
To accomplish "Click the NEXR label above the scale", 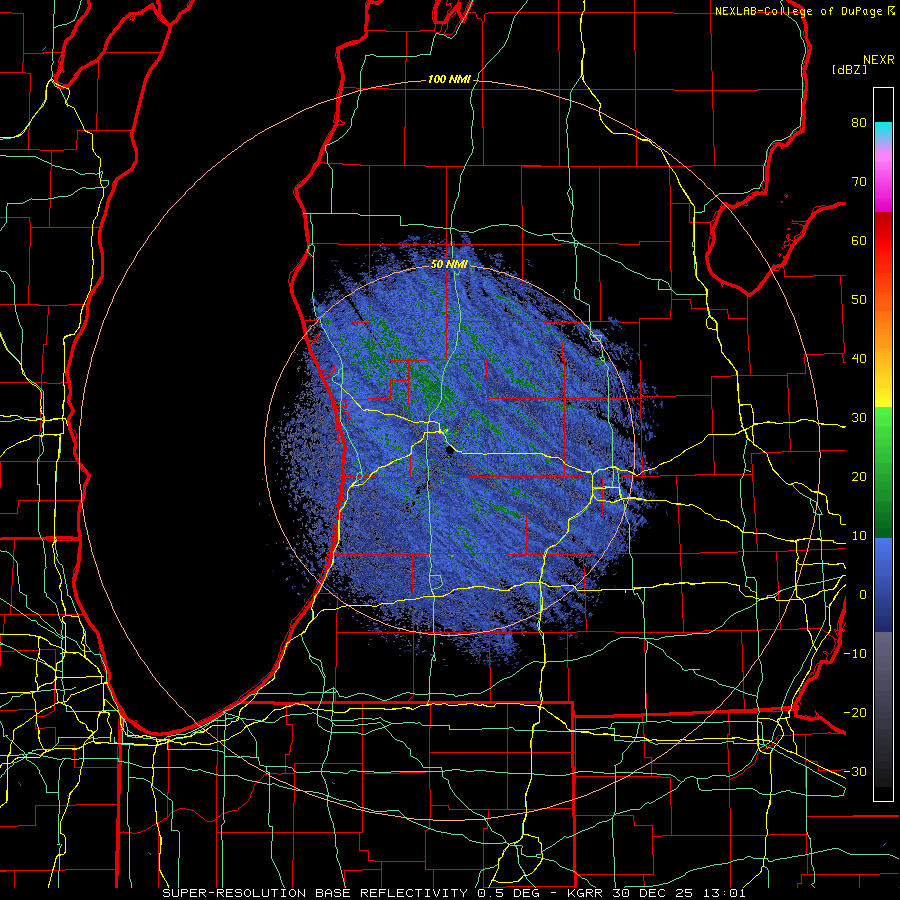I will (879, 60).
